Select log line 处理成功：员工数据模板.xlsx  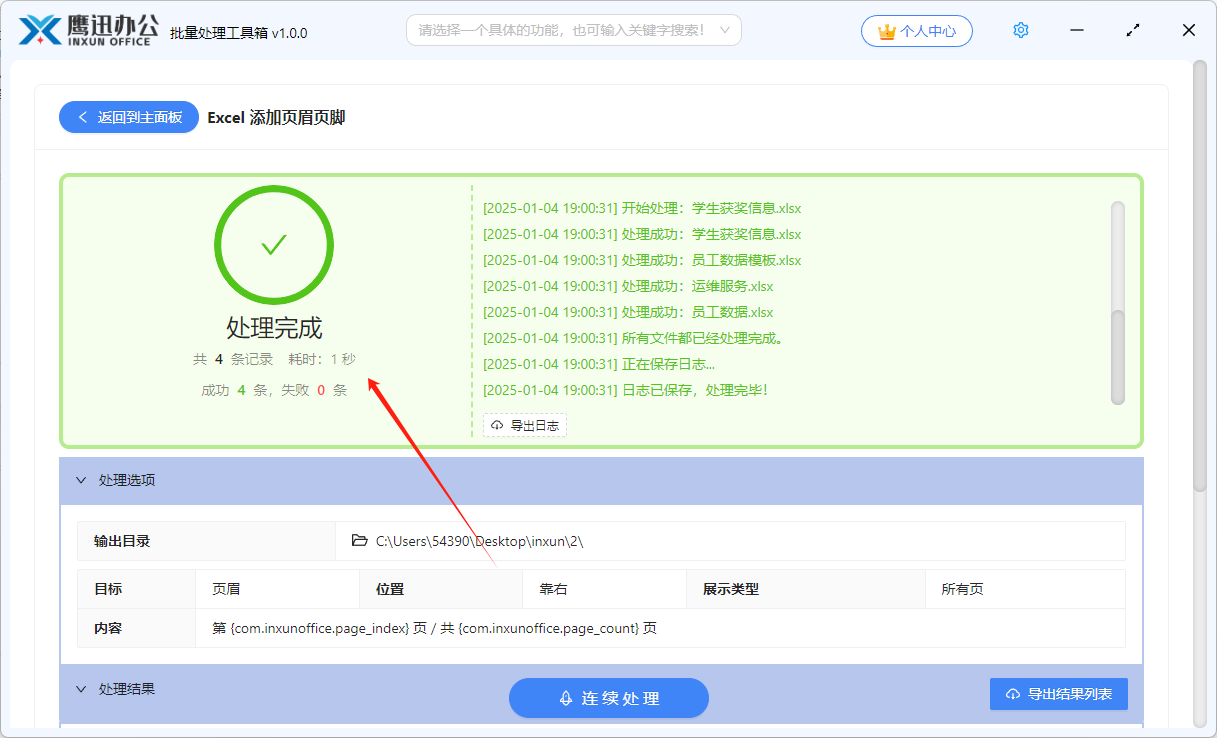pyautogui.click(x=642, y=260)
